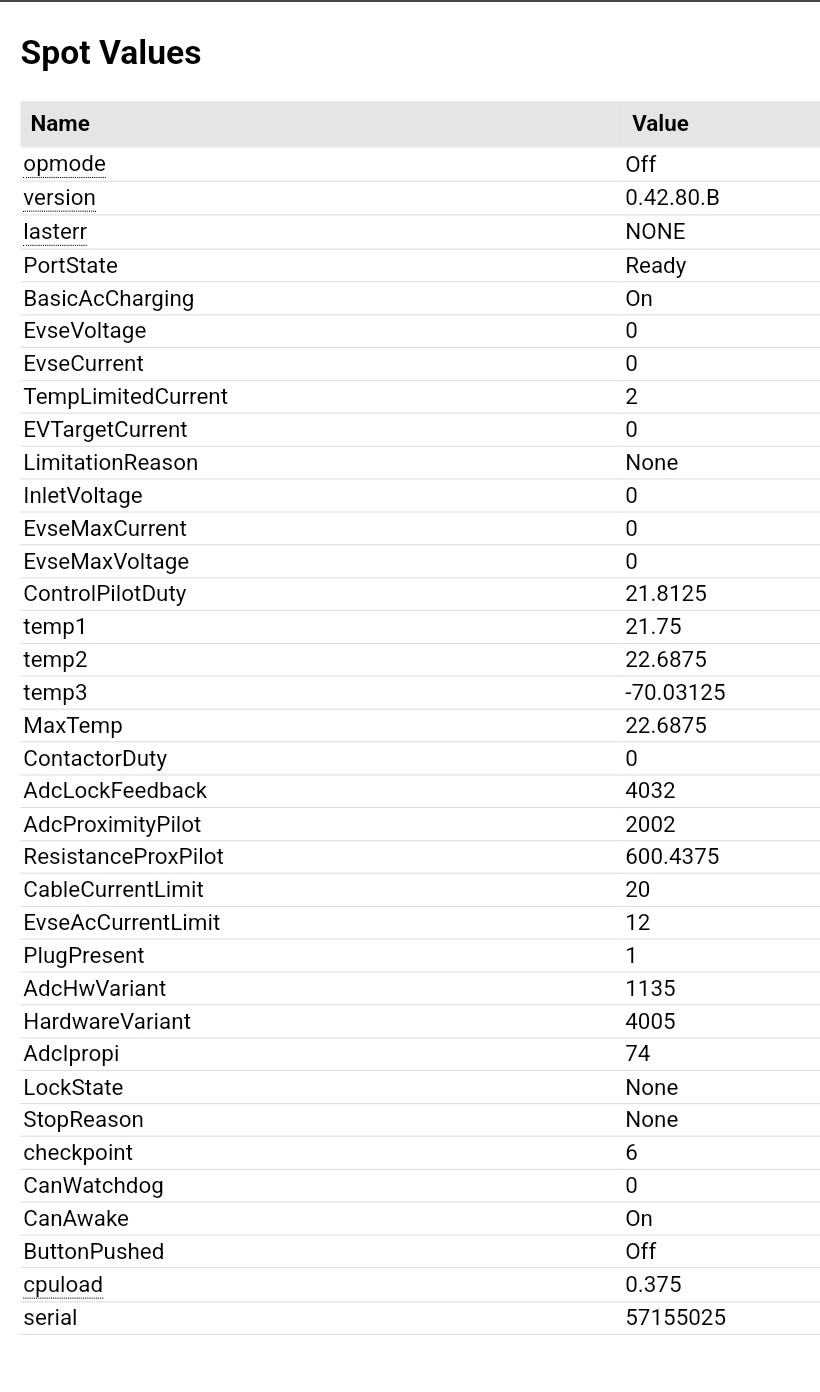The width and height of the screenshot is (820, 1392).
Task: Select the BasicAcCharging row name
Action: coord(108,298)
